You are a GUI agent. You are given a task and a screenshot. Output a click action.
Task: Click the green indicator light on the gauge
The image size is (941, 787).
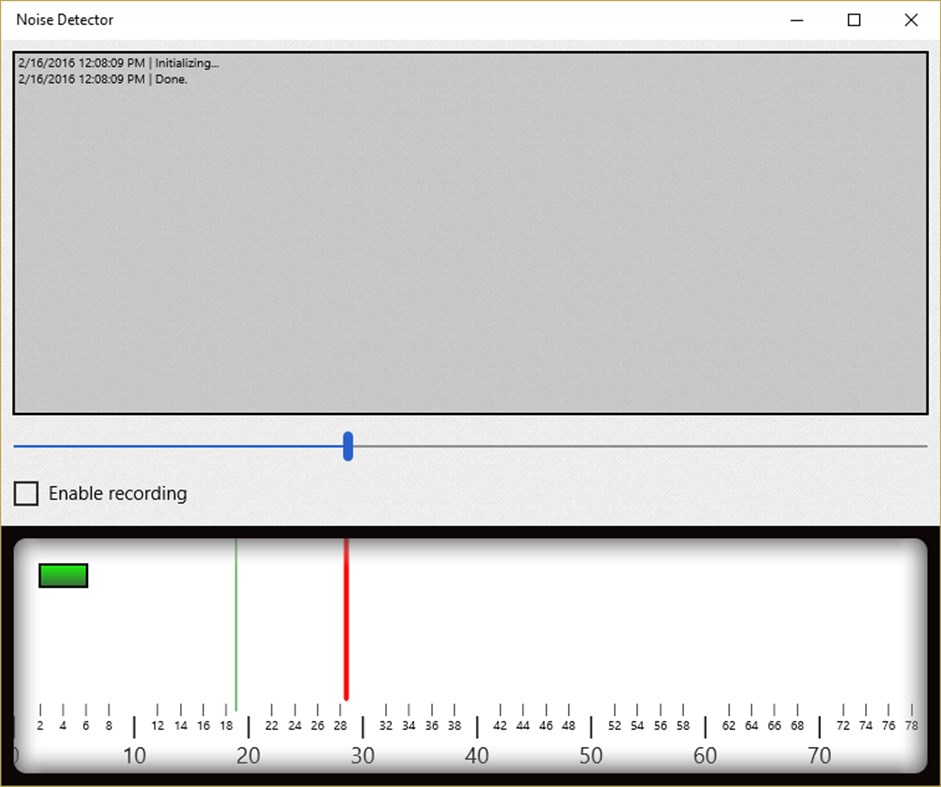pos(62,575)
